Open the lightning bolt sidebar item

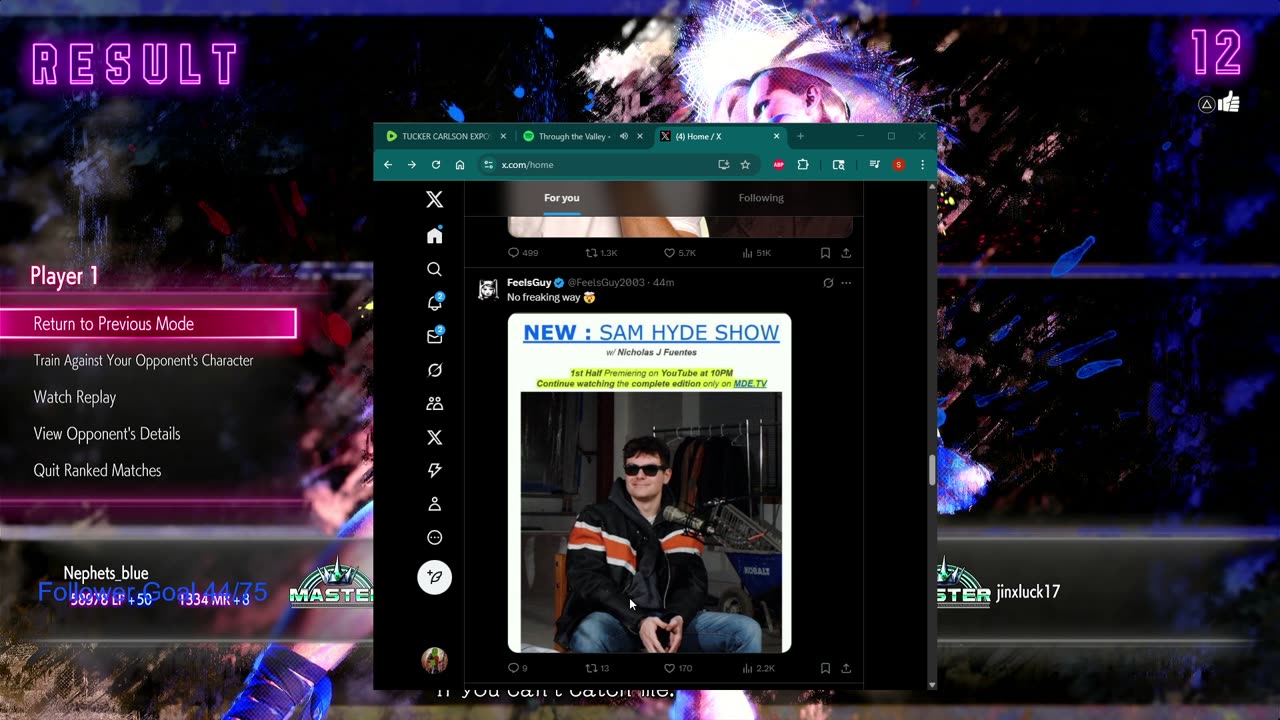click(x=434, y=470)
